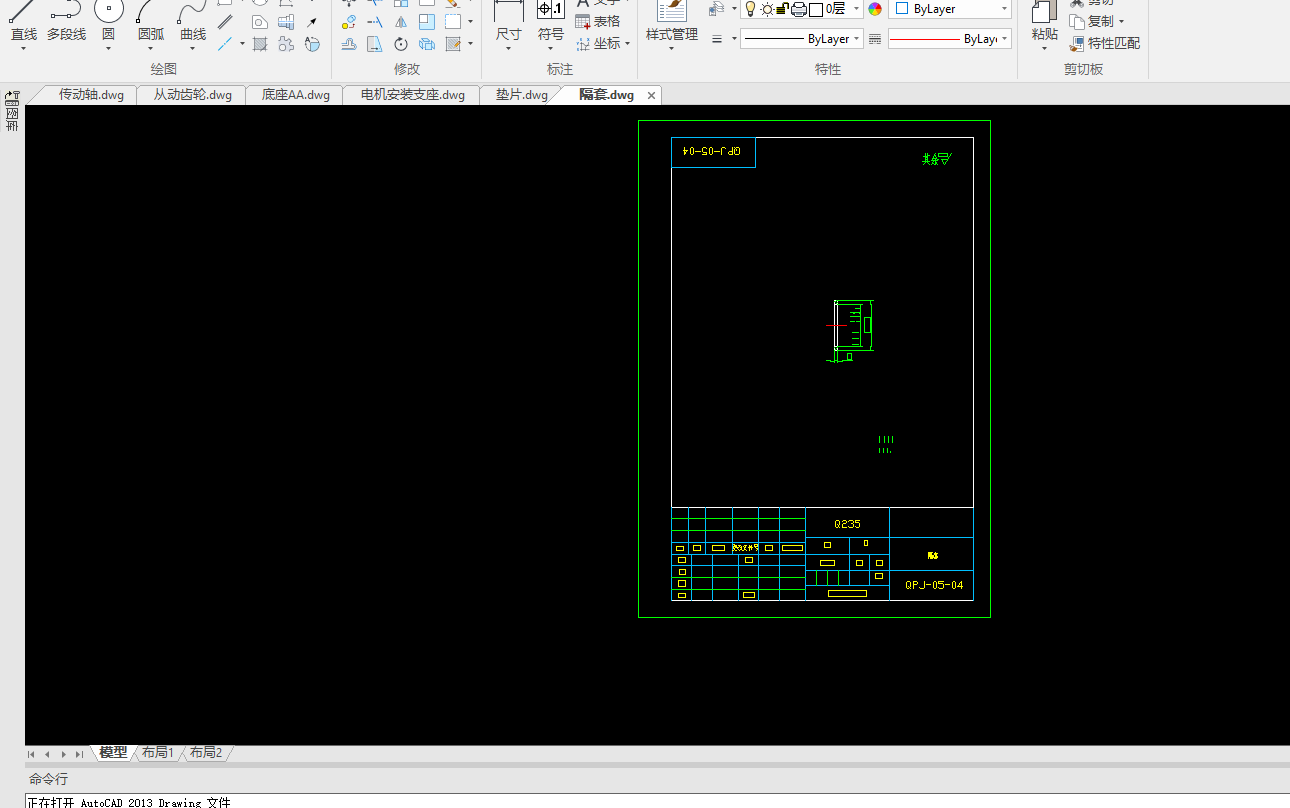Insert a 表格 table
This screenshot has width=1290, height=808.
[598, 21]
